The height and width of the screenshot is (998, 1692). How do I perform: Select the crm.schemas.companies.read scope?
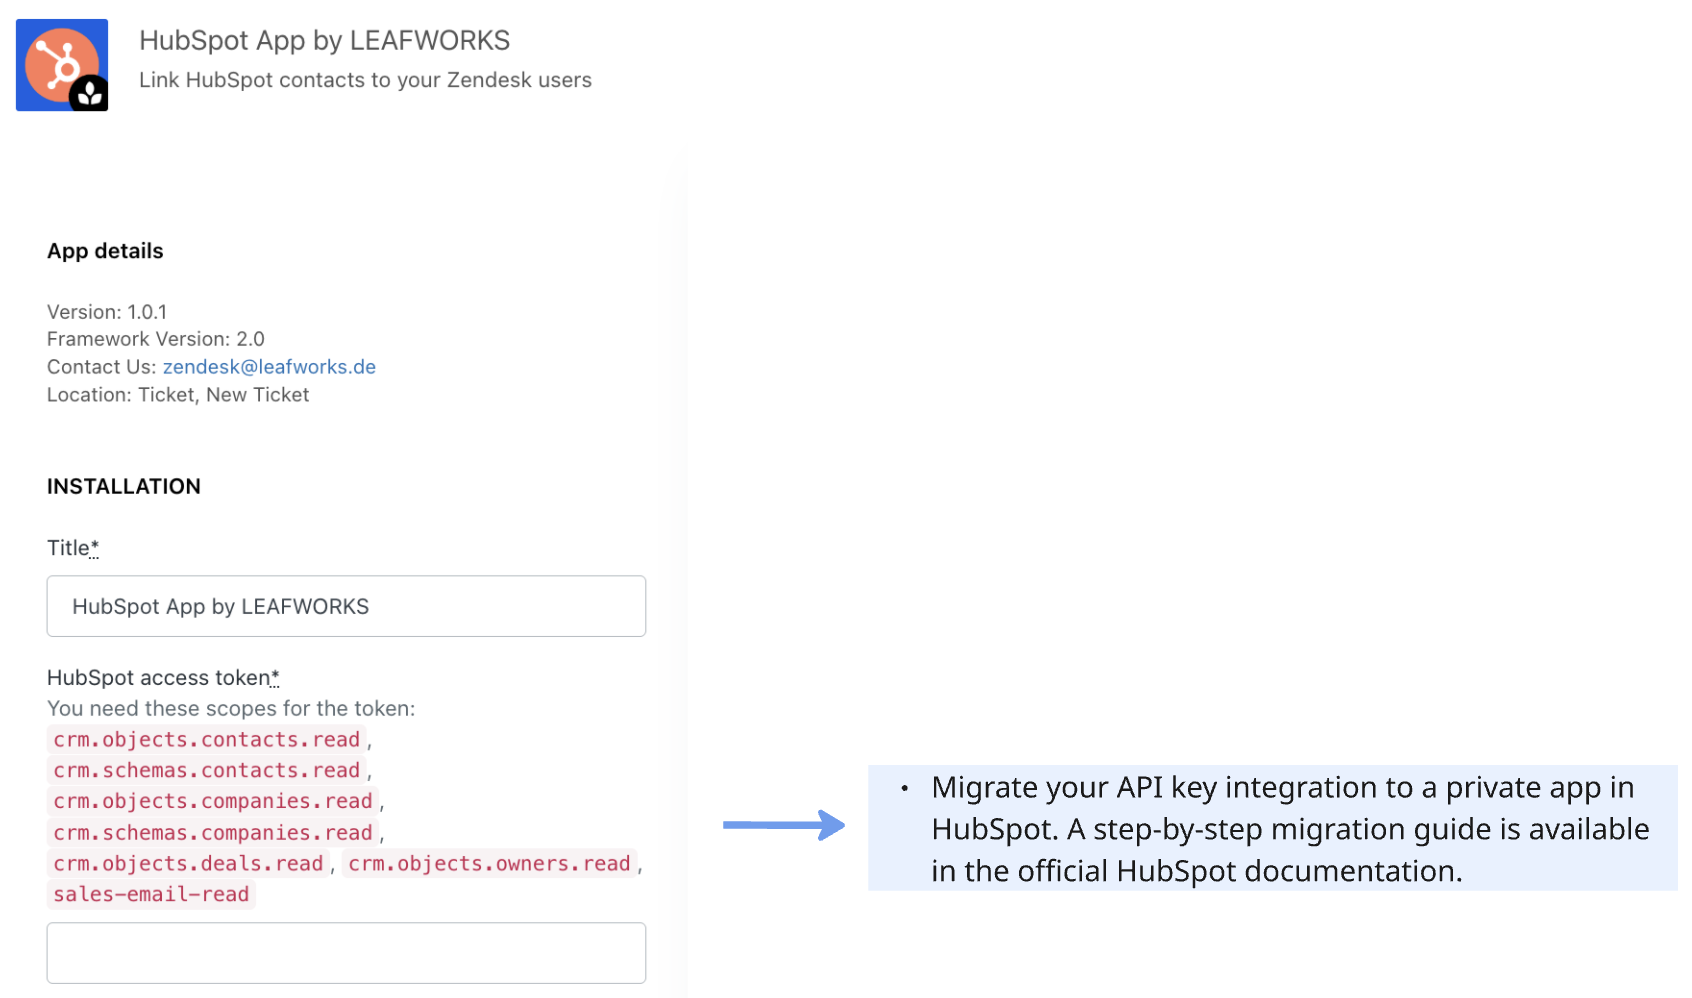pyautogui.click(x=212, y=833)
